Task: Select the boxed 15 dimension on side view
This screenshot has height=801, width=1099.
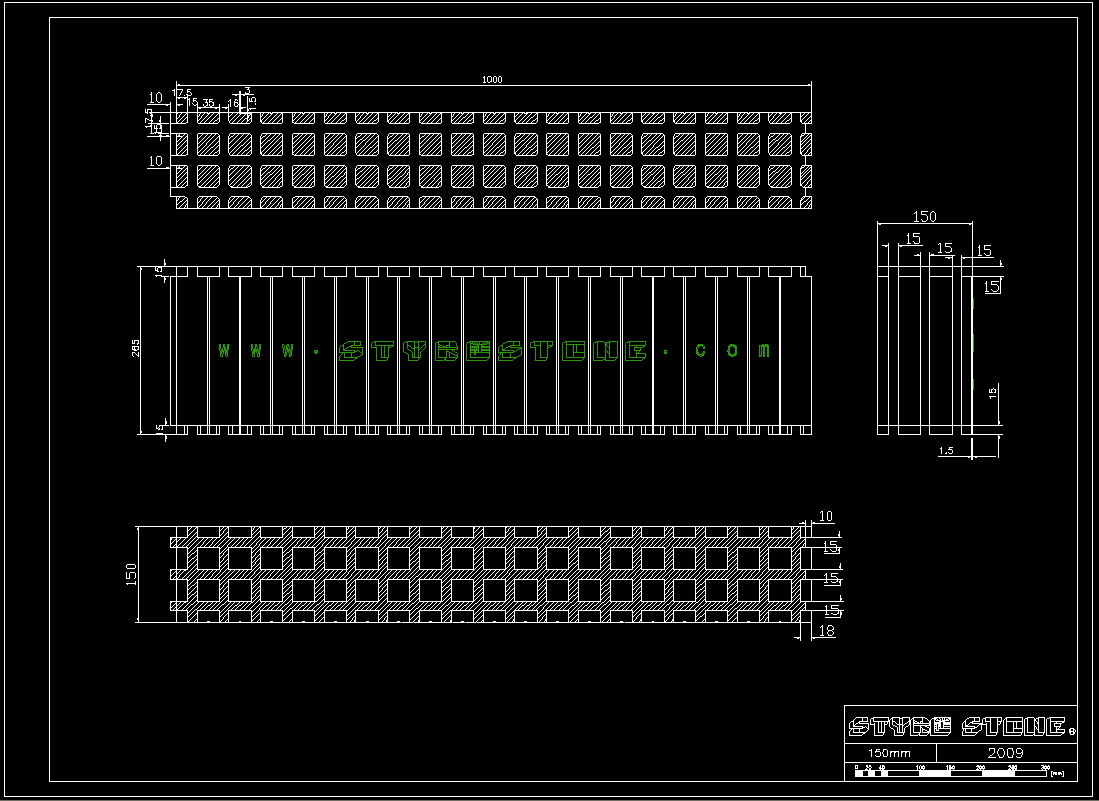Action: [x=992, y=287]
